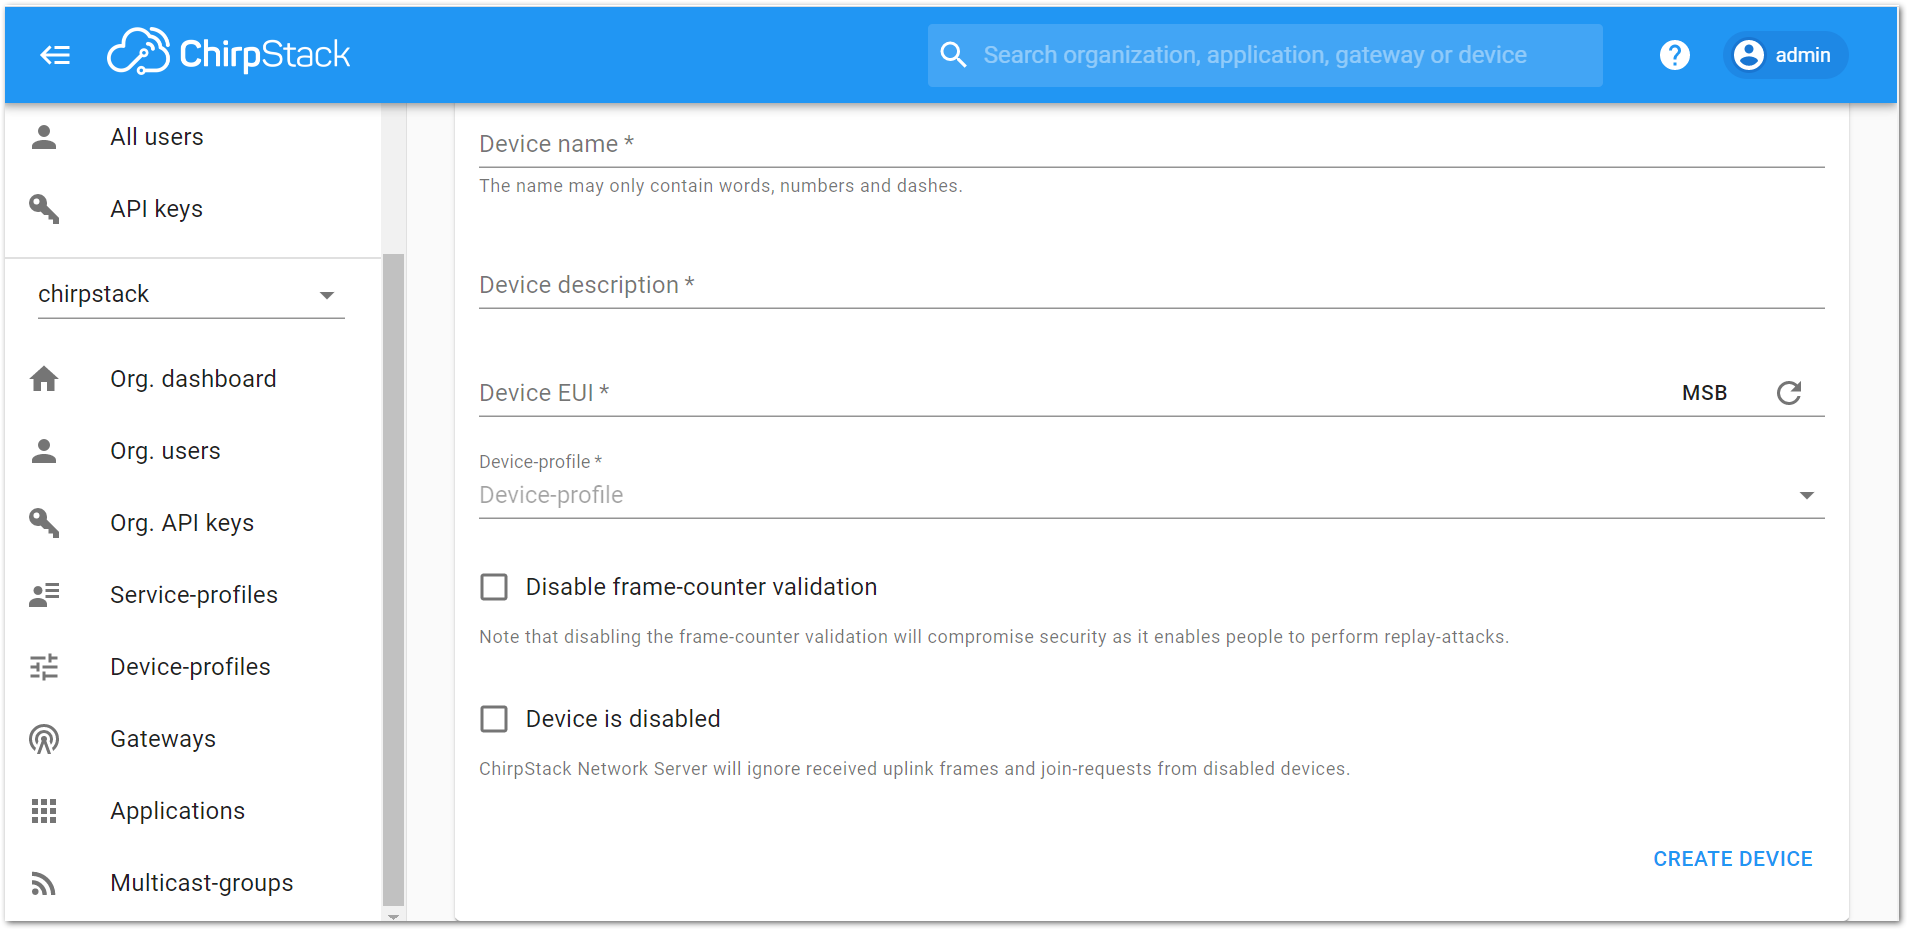The image size is (1908, 930).
Task: Collapse sidebar with back arrow menu icon
Action: (55, 55)
